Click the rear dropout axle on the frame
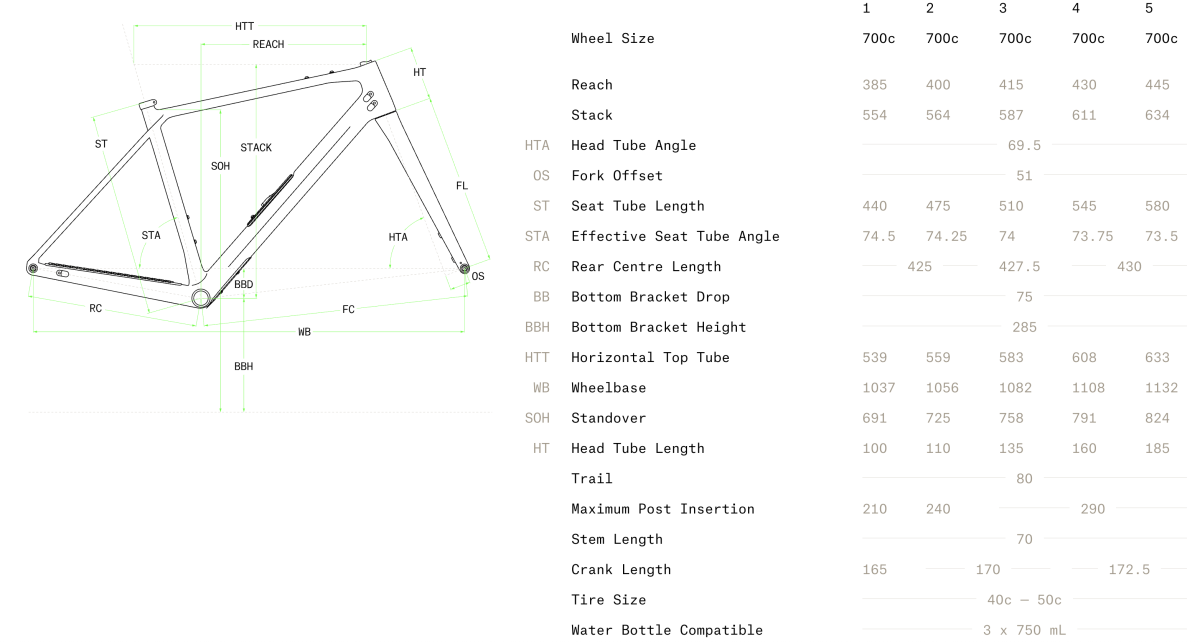 pyautogui.click(x=33, y=268)
